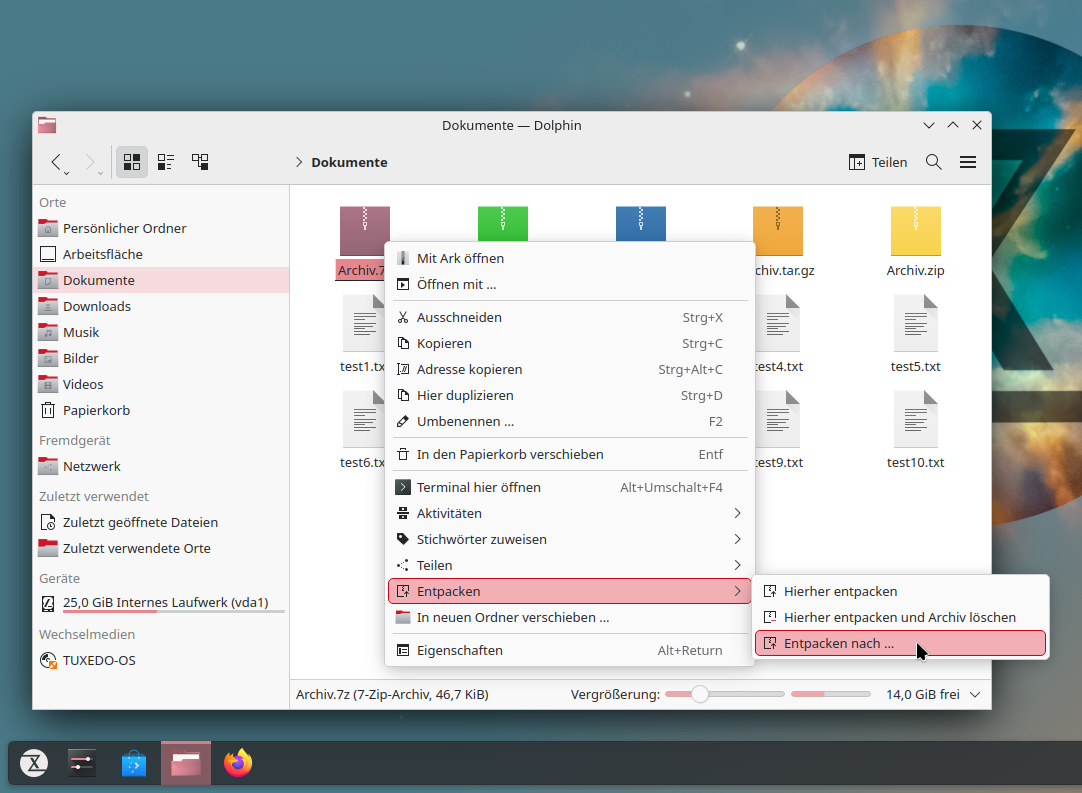Launch Firefox from the taskbar
This screenshot has width=1082, height=793.
[238, 763]
